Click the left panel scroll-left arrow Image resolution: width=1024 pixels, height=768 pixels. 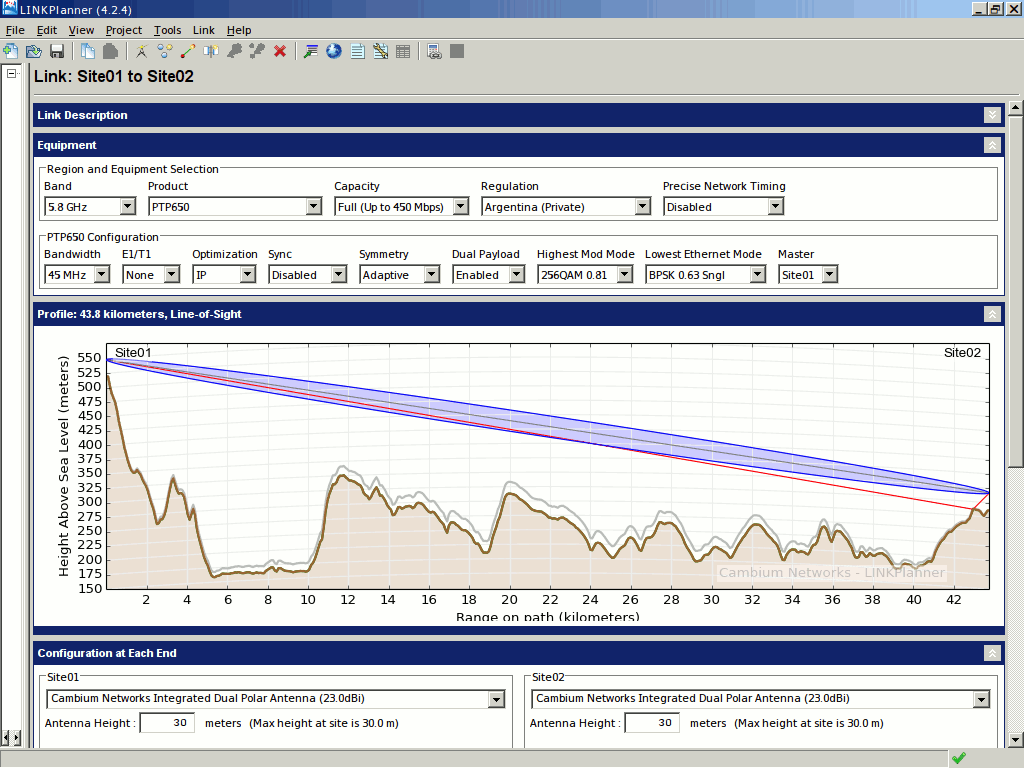click(x=5, y=738)
